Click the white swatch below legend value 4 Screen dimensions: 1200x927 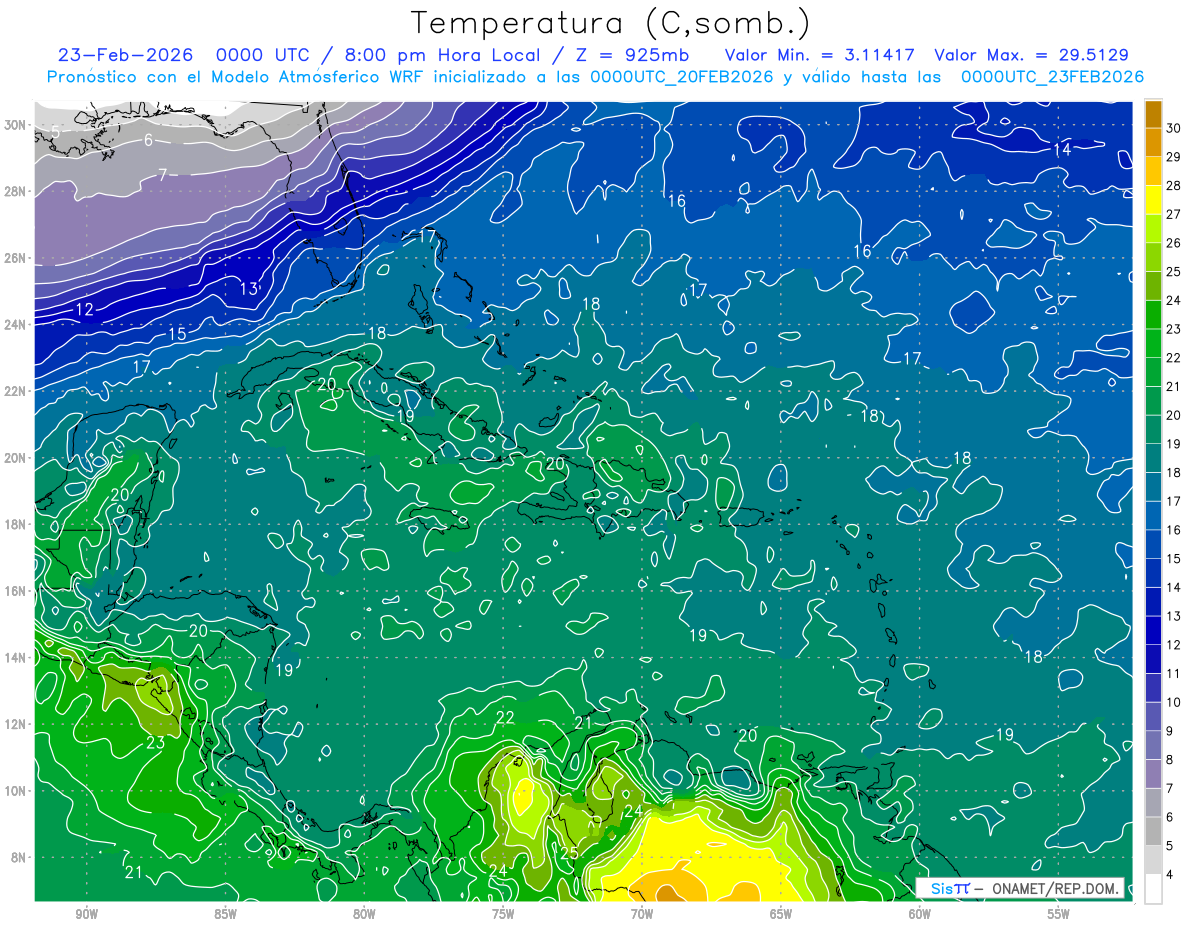[x=1153, y=888]
